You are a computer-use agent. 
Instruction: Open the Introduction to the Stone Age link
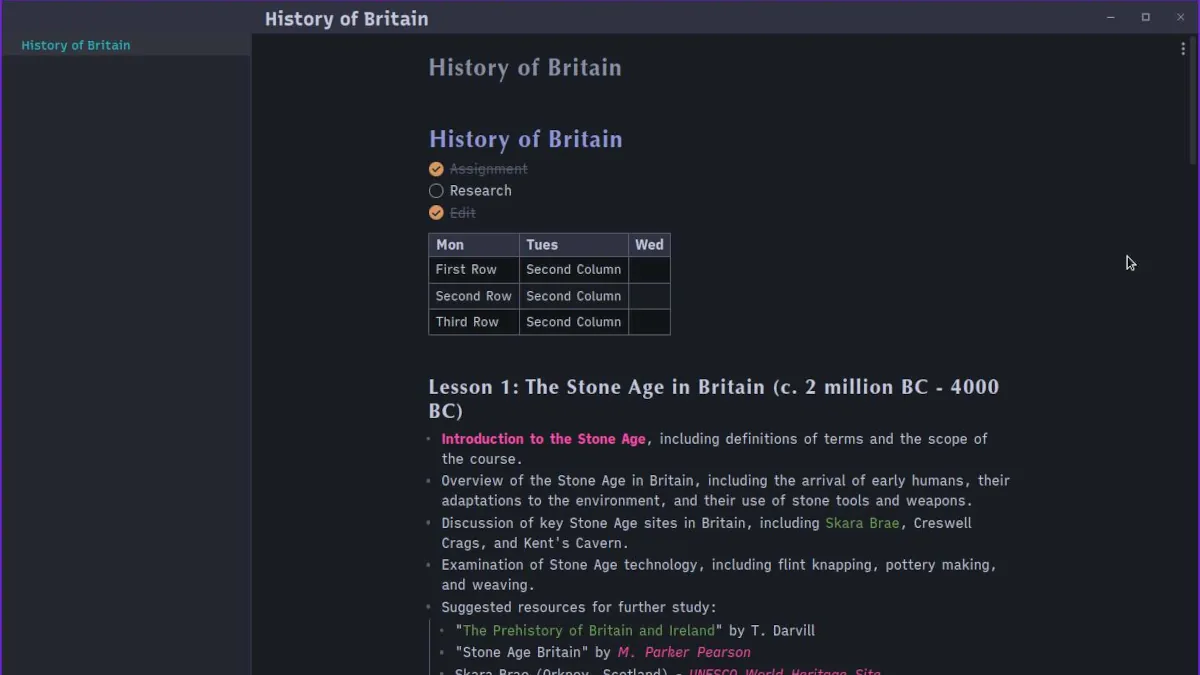pyautogui.click(x=544, y=439)
